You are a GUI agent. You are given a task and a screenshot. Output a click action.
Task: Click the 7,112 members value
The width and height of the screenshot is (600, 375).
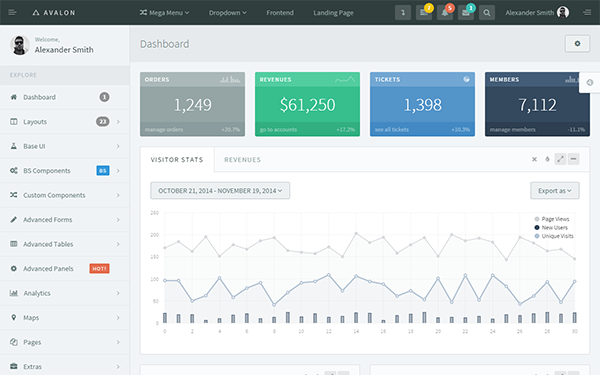tap(537, 105)
